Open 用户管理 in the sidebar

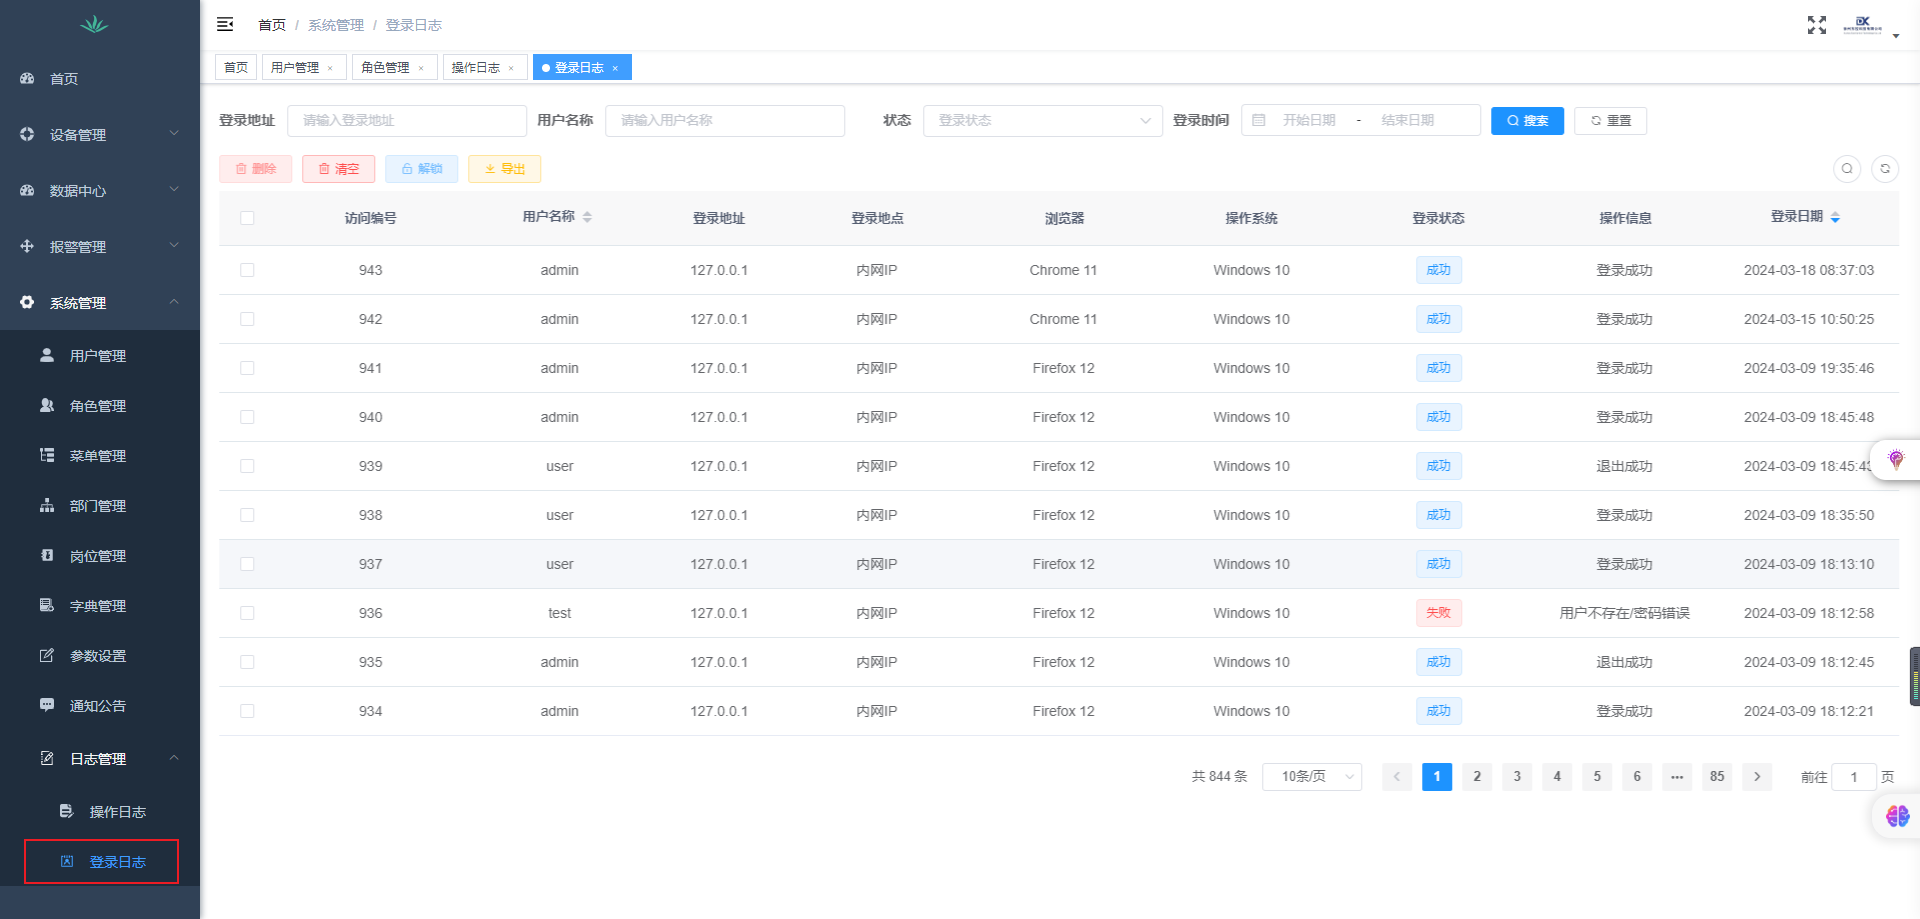[100, 355]
